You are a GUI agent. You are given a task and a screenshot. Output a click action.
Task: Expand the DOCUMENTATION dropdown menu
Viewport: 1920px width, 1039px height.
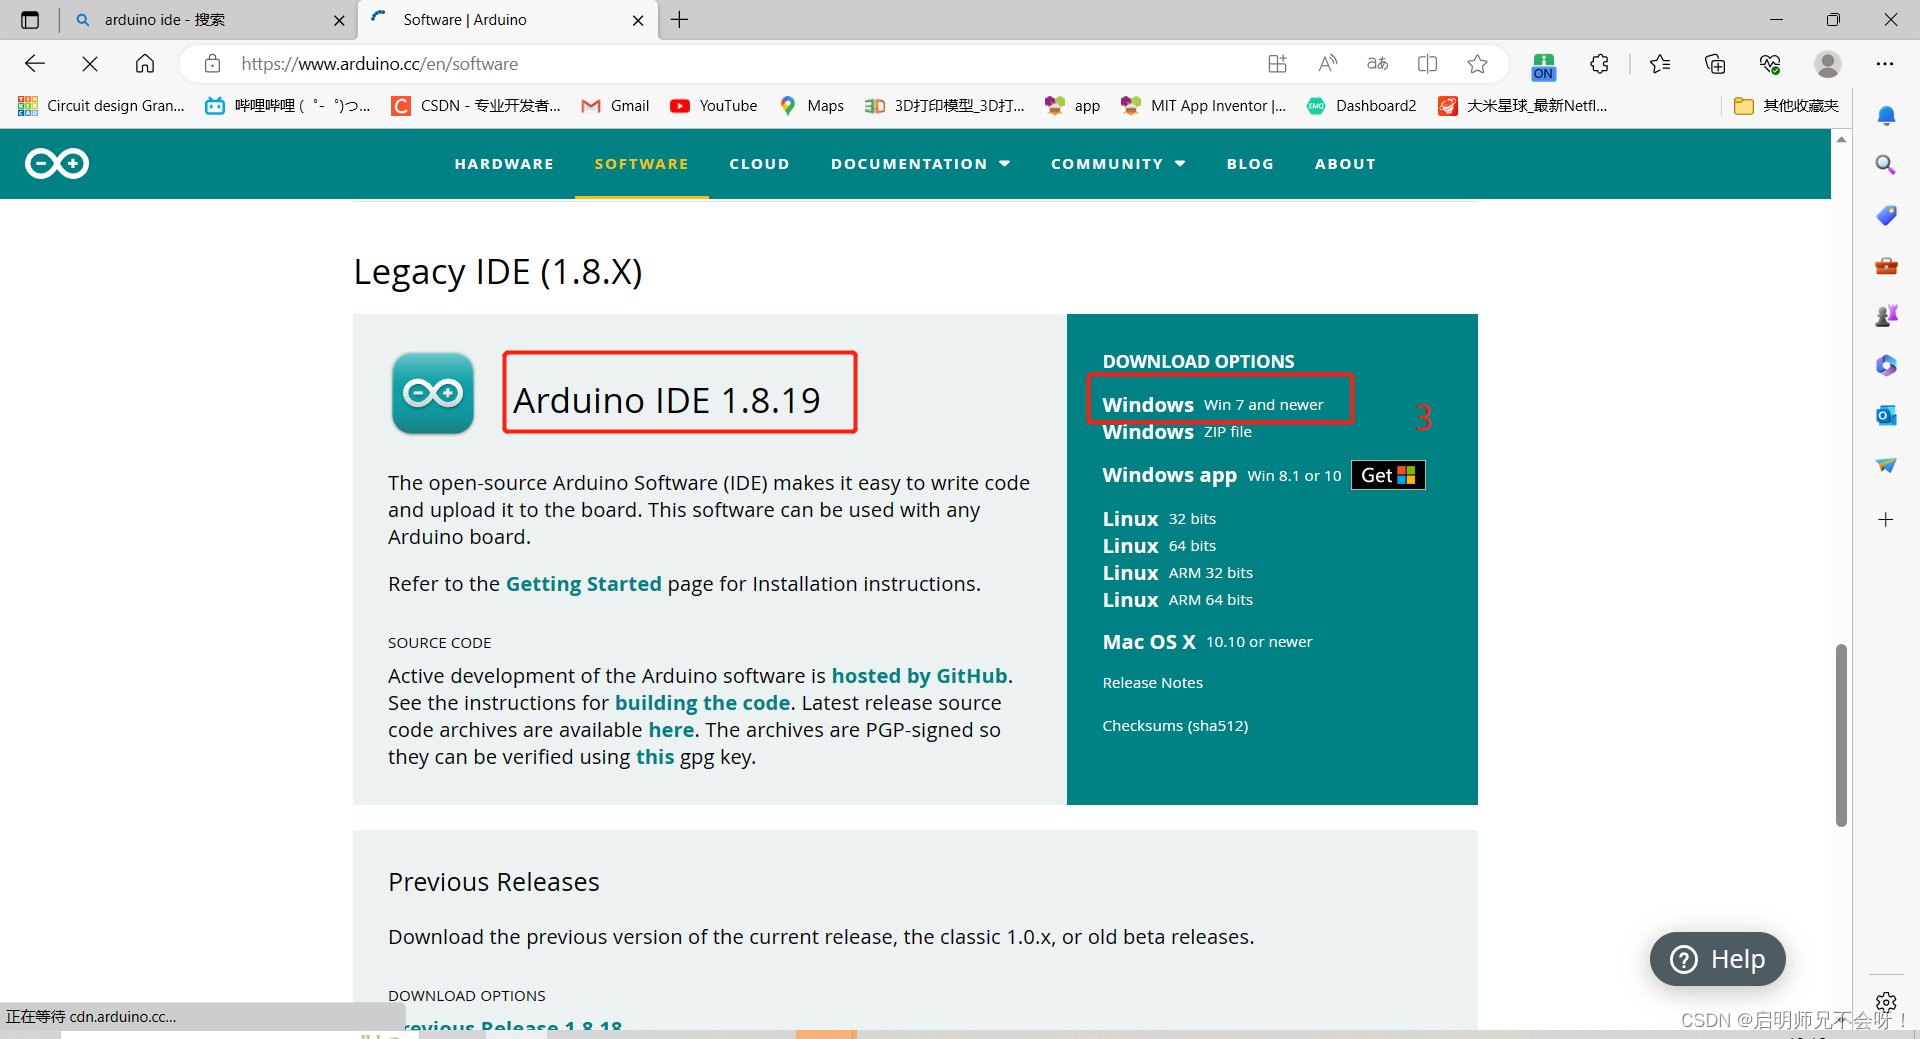(x=920, y=164)
